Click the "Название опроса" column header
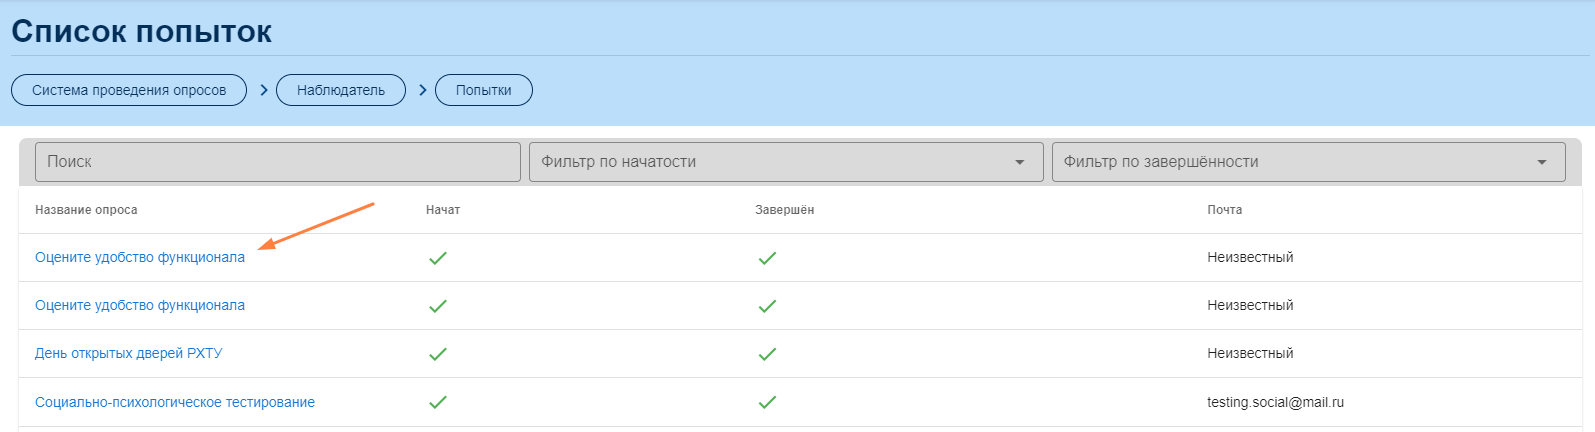Screen dimensions: 1595x432 tap(86, 210)
